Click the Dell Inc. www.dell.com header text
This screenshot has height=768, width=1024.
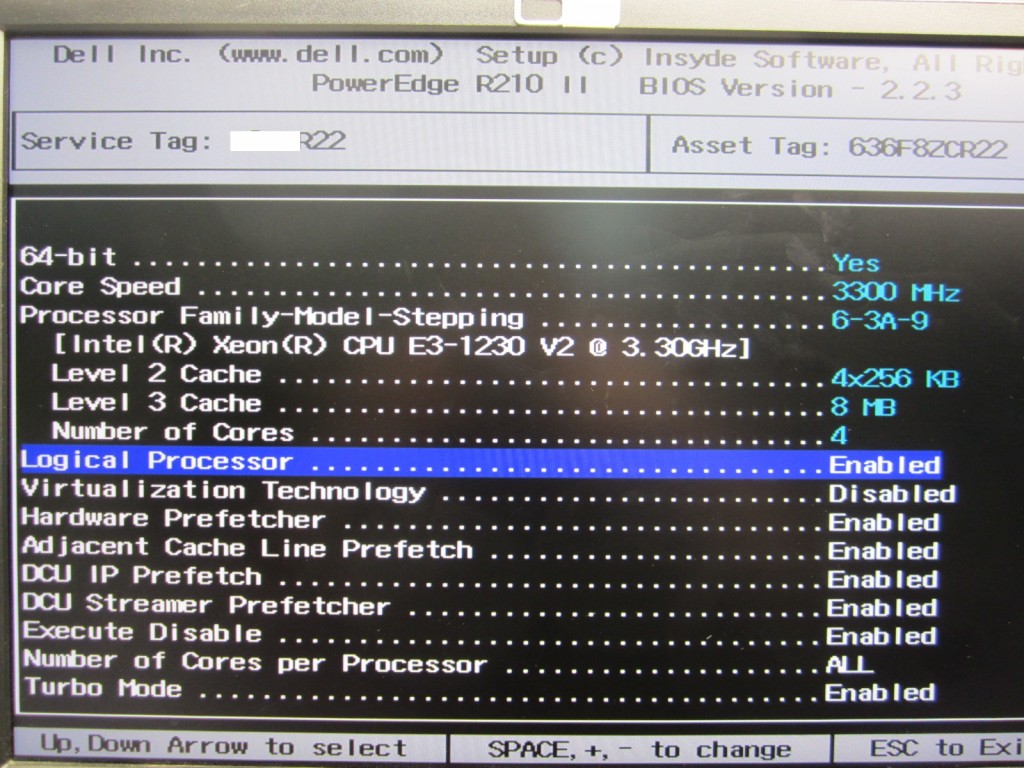pyautogui.click(x=248, y=54)
